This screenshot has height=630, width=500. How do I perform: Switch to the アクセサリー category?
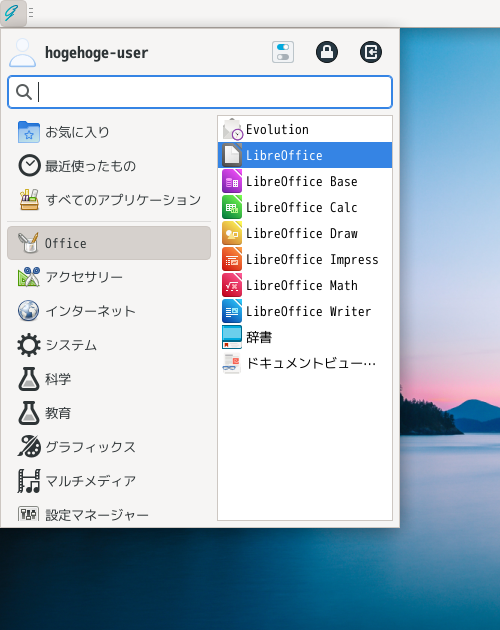pyautogui.click(x=109, y=277)
